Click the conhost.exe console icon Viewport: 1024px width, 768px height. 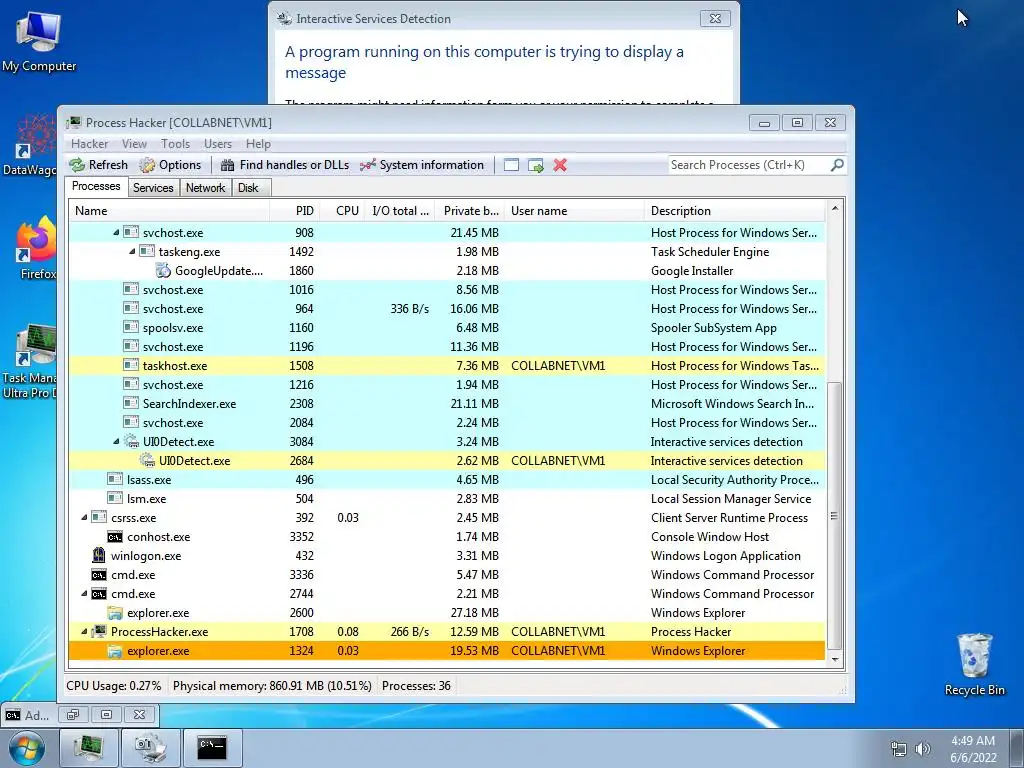[x=115, y=537]
